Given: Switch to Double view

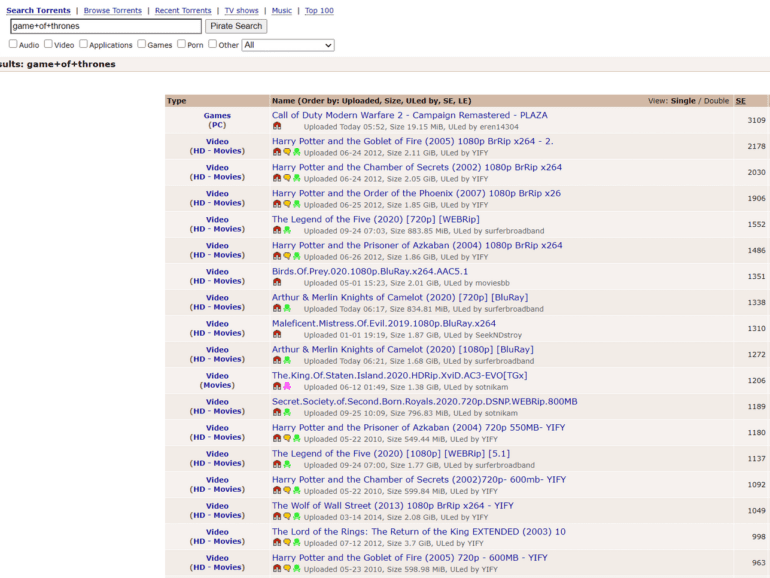Looking at the screenshot, I should 716,101.
